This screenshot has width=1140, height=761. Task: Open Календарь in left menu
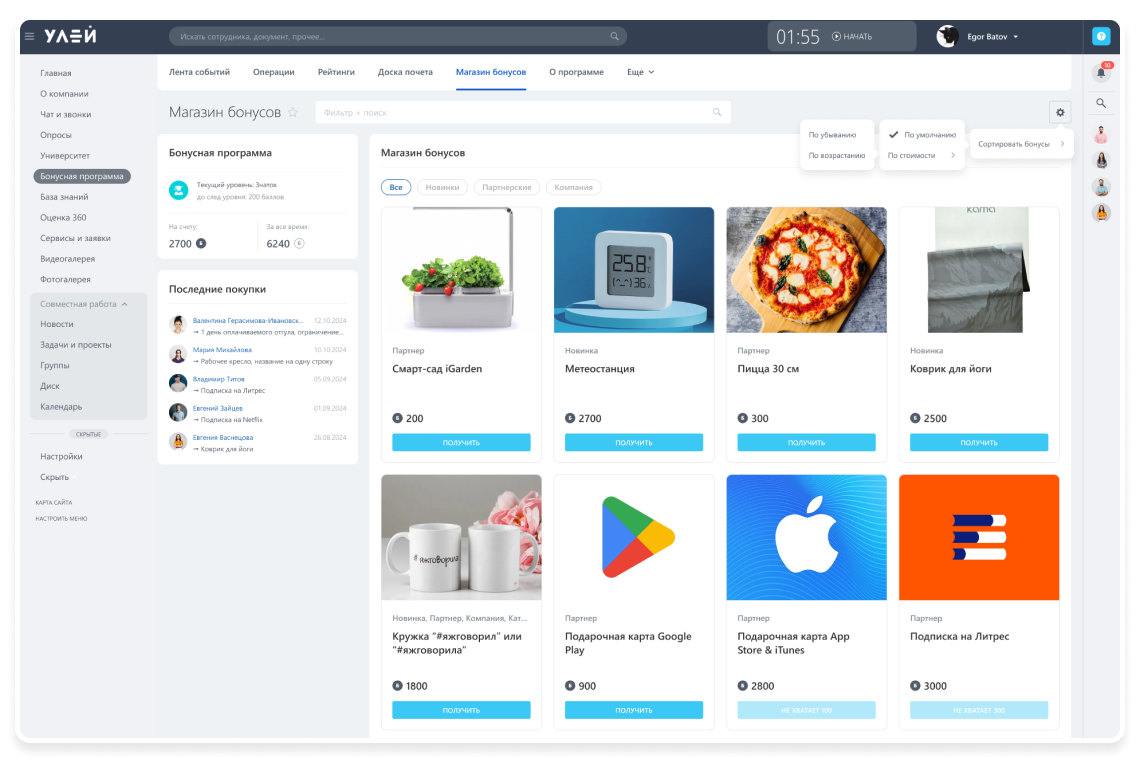click(x=61, y=407)
